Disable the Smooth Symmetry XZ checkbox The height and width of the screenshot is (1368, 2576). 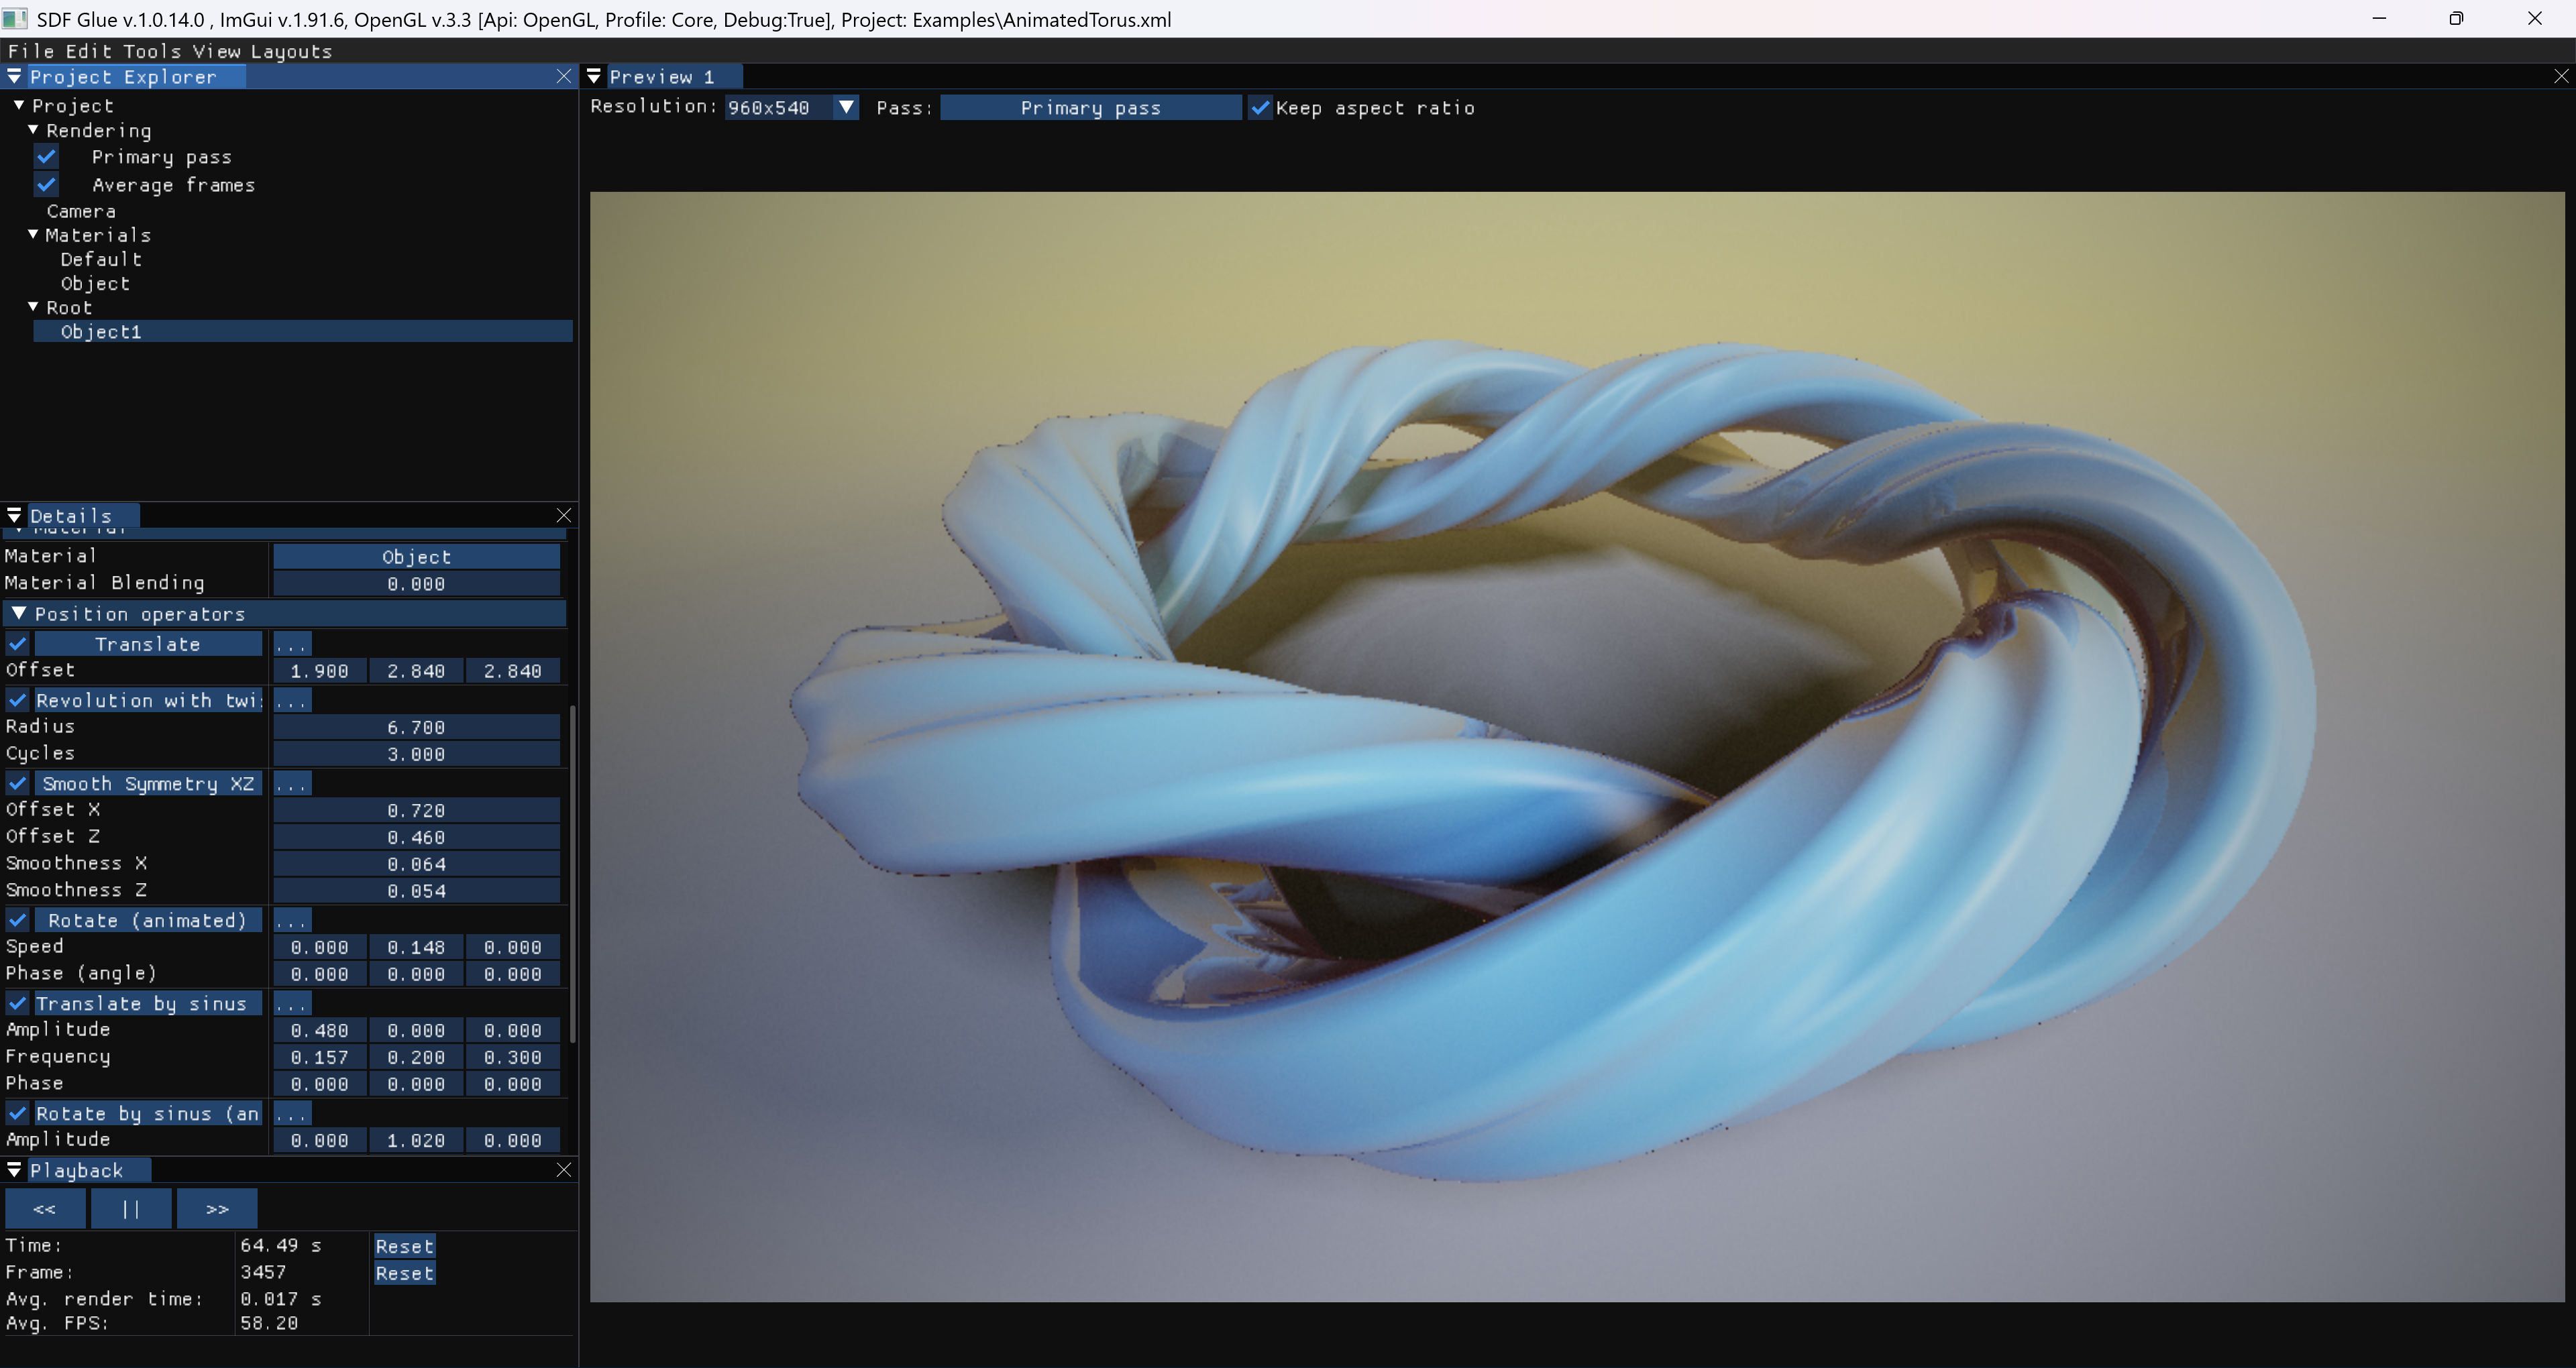18,784
